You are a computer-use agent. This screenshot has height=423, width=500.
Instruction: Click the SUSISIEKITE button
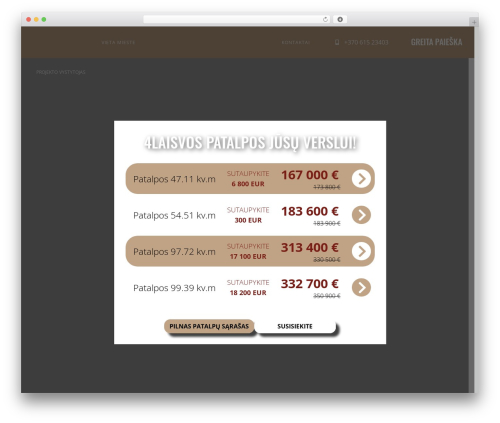tap(295, 326)
